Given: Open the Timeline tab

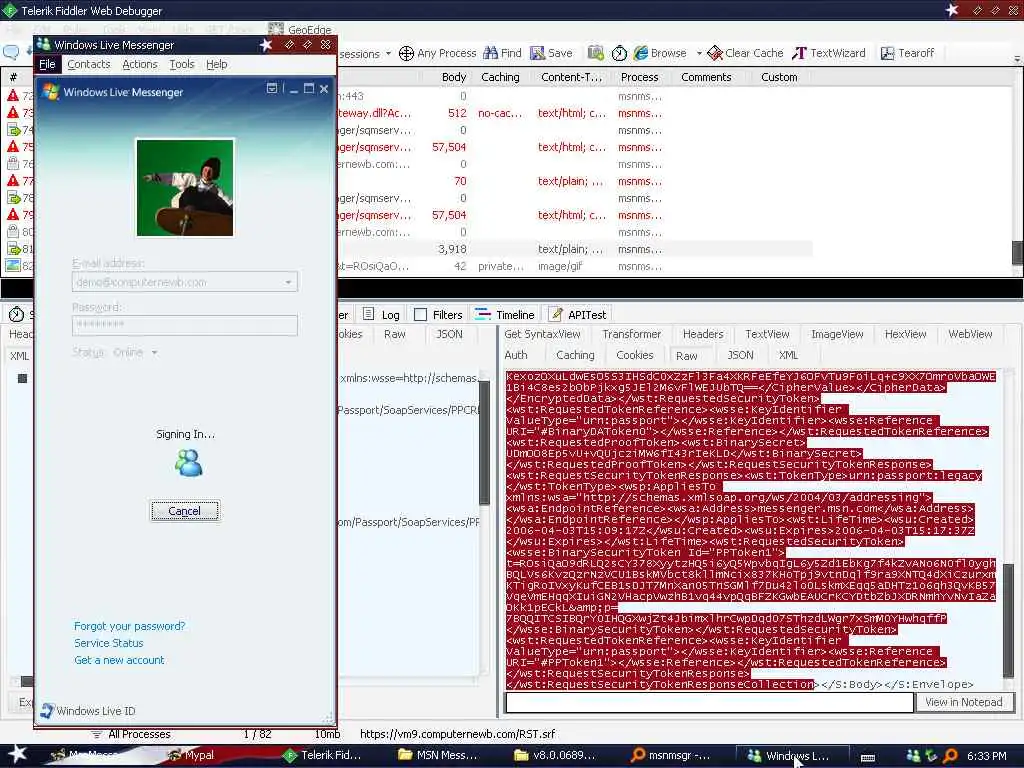Looking at the screenshot, I should [x=505, y=315].
